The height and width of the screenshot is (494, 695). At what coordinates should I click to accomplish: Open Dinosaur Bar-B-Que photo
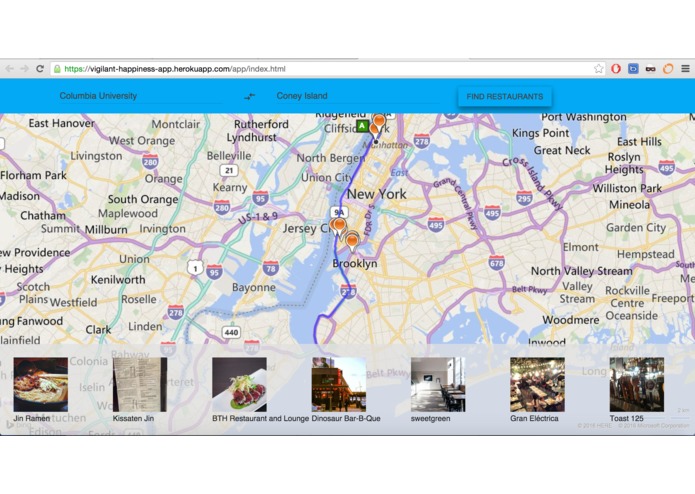pos(339,385)
